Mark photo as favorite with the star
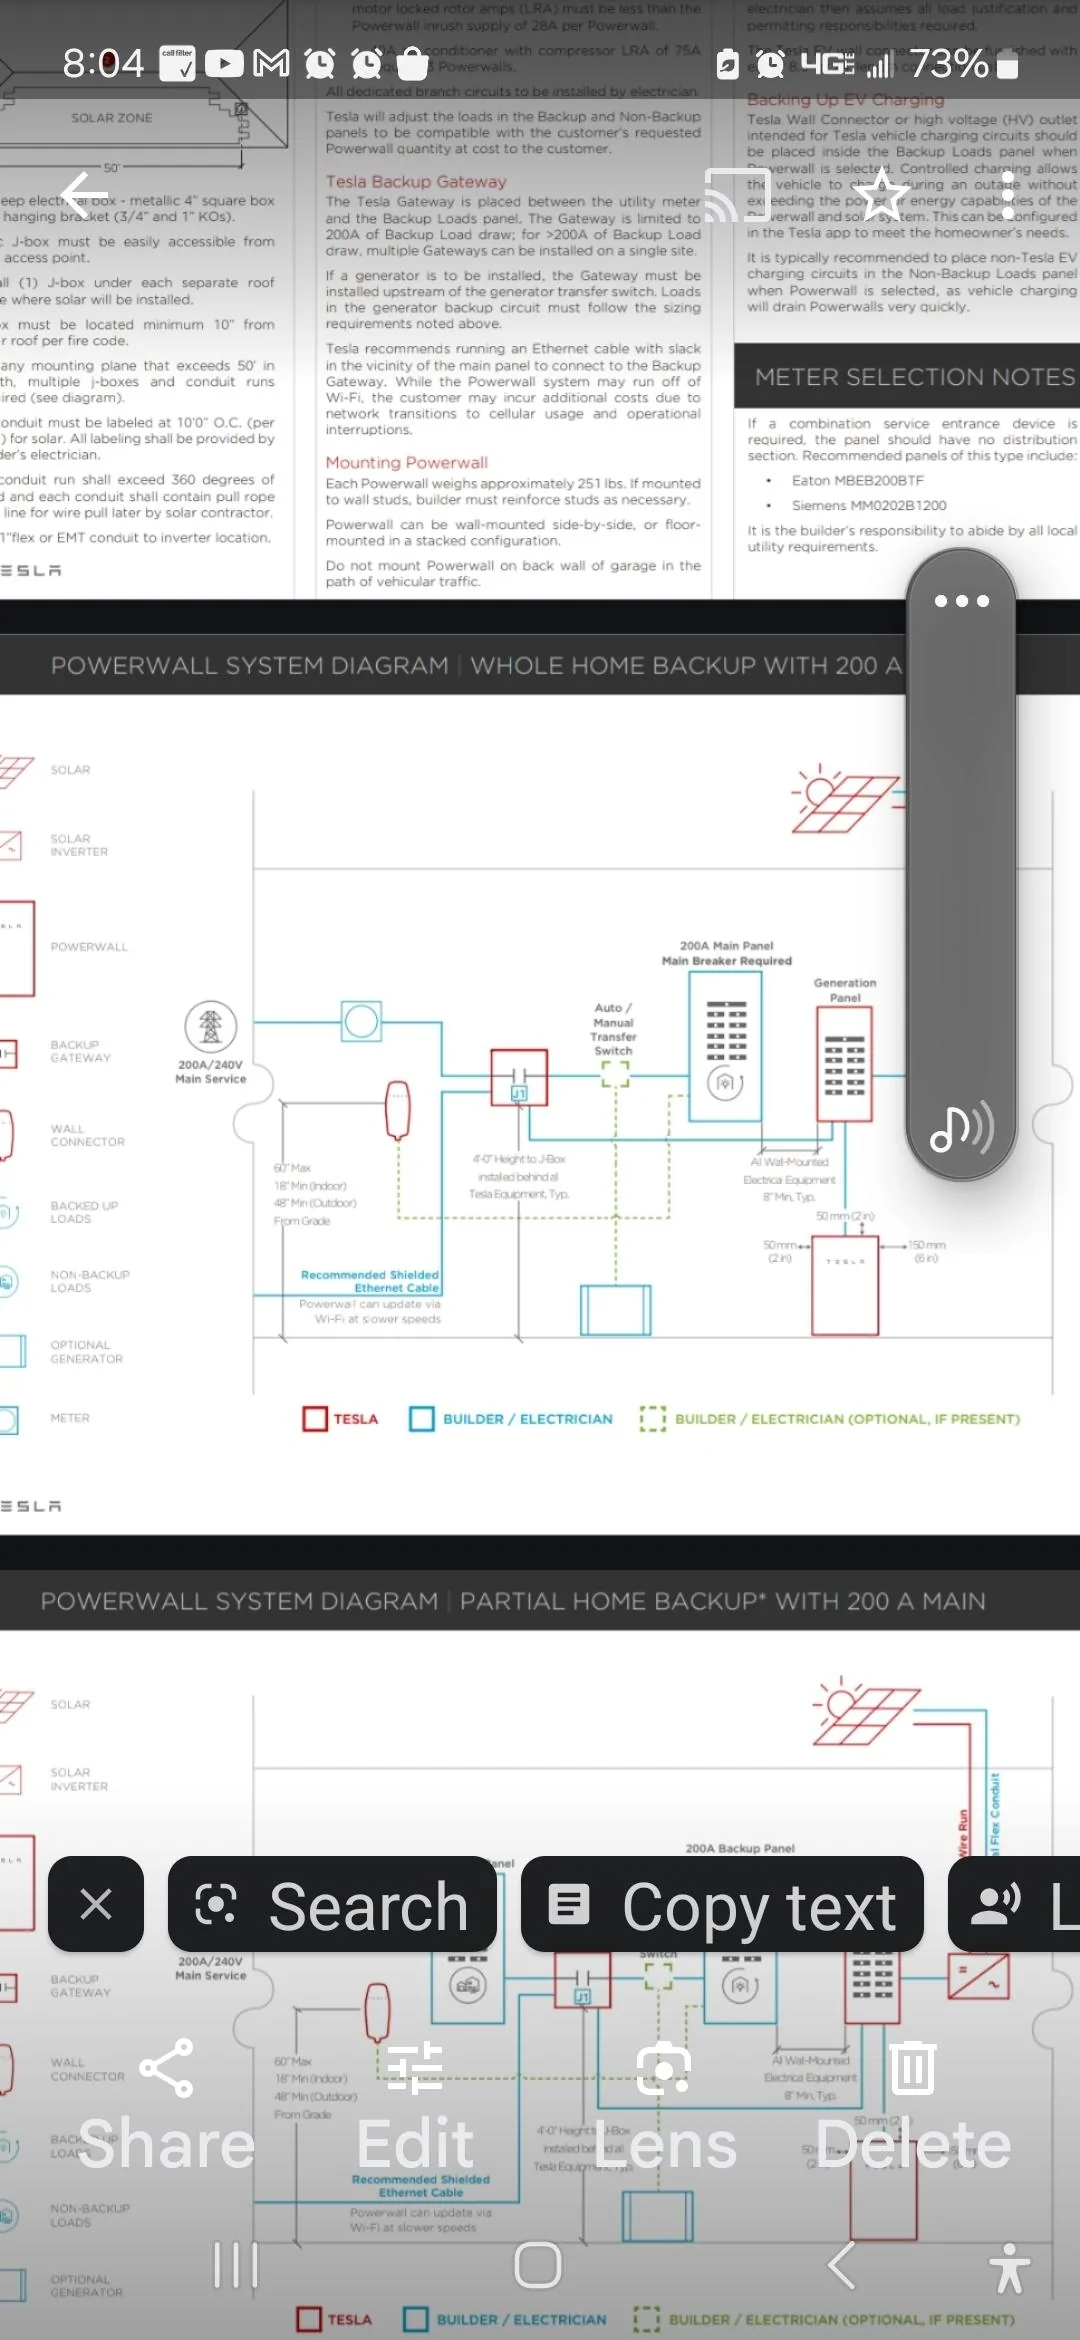Viewport: 1080px width, 2340px height. click(884, 193)
